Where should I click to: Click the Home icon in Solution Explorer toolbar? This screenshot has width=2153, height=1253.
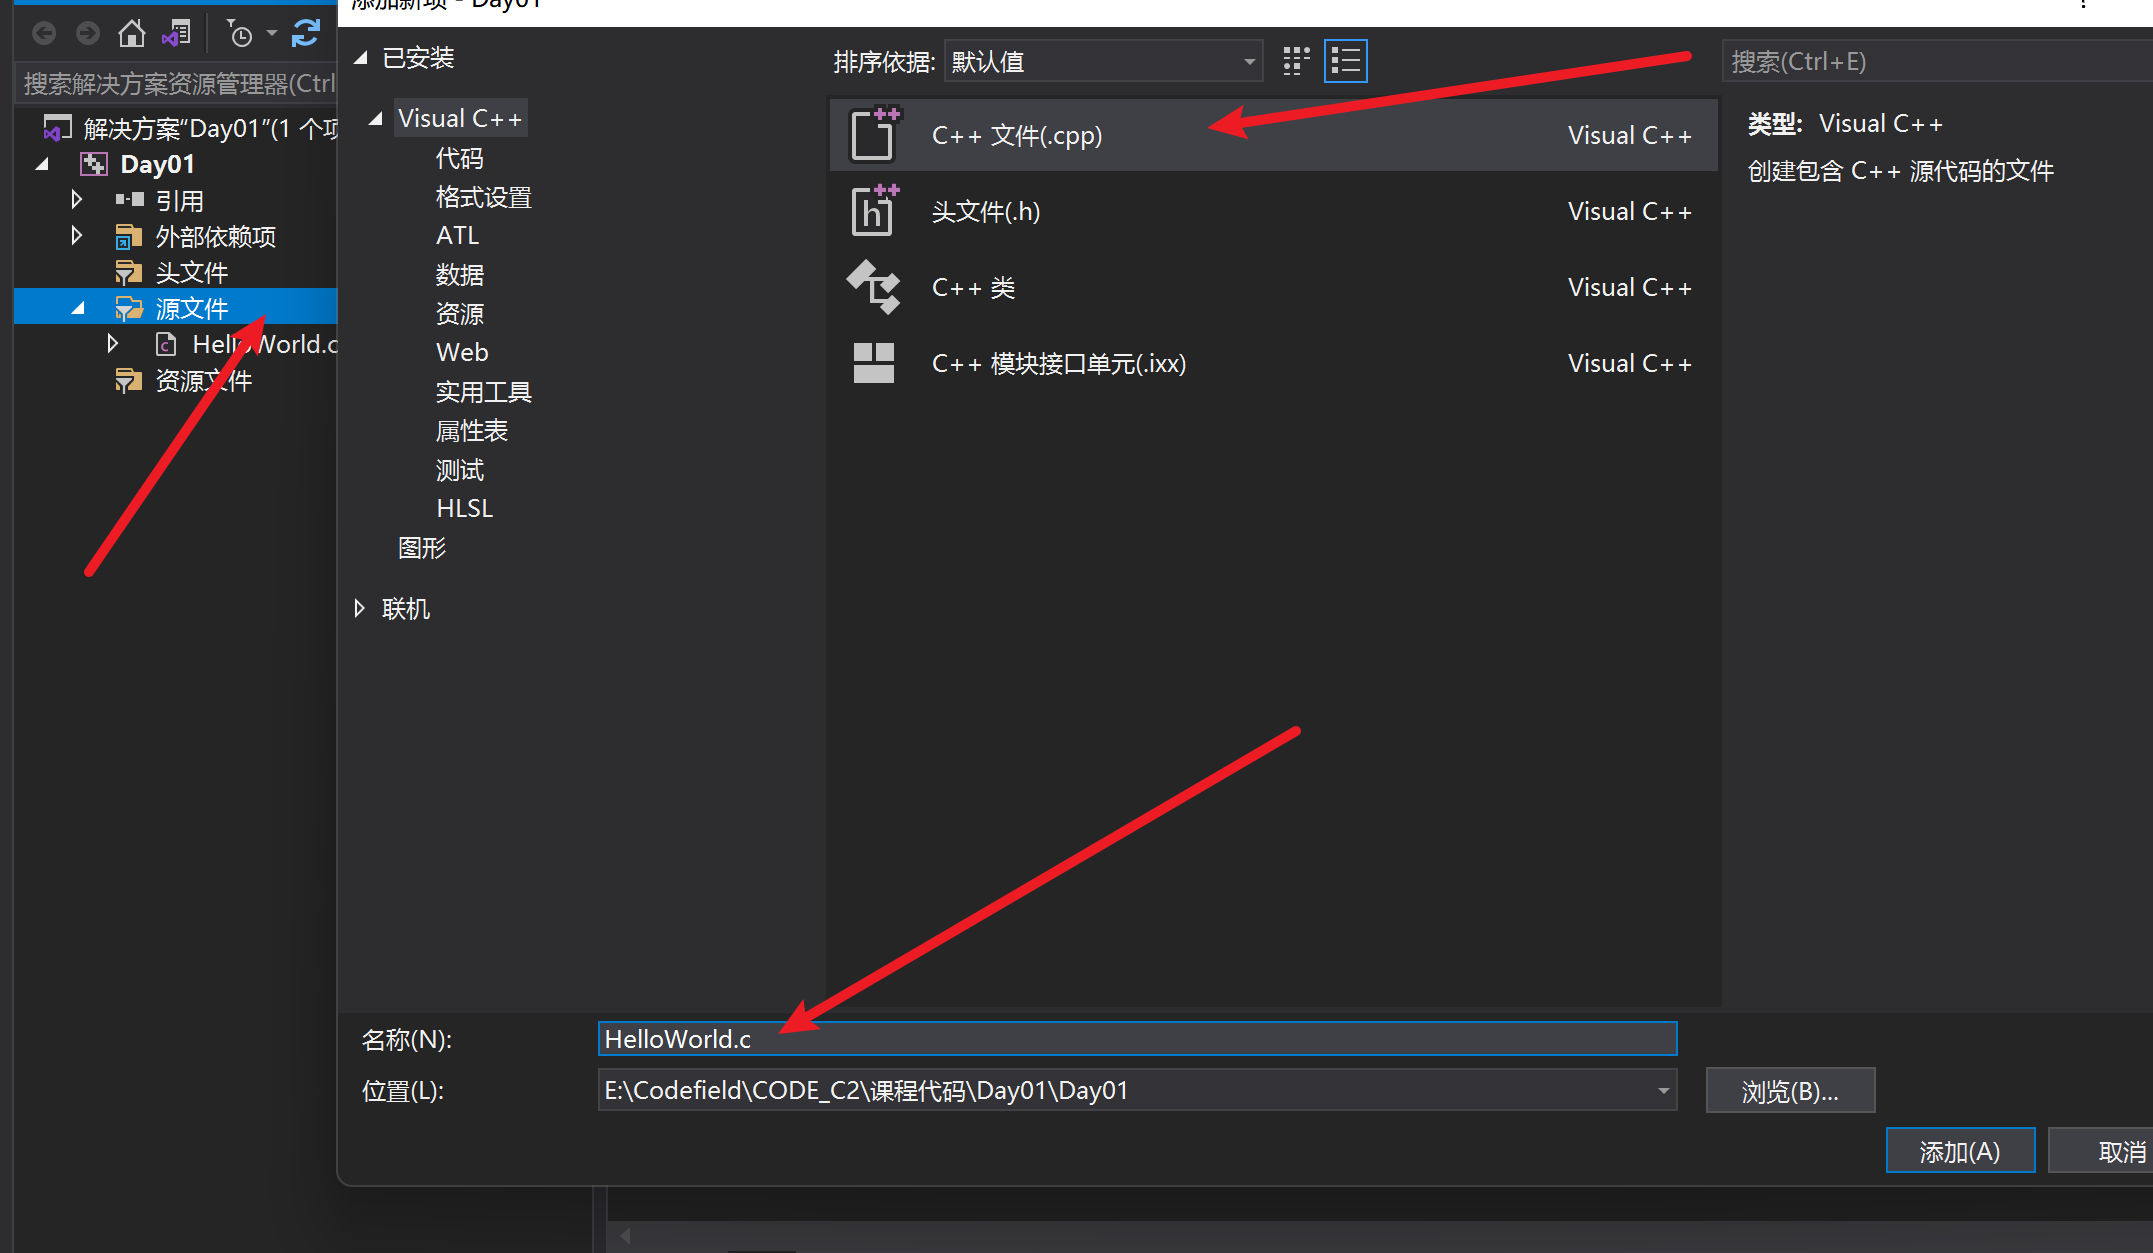(x=132, y=34)
